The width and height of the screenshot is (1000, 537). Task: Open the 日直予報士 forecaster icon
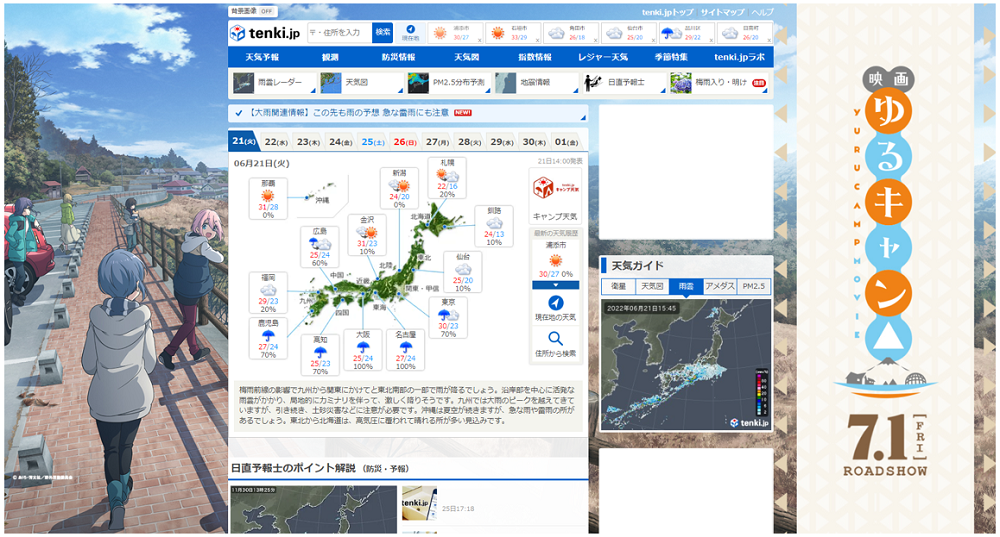[x=593, y=82]
